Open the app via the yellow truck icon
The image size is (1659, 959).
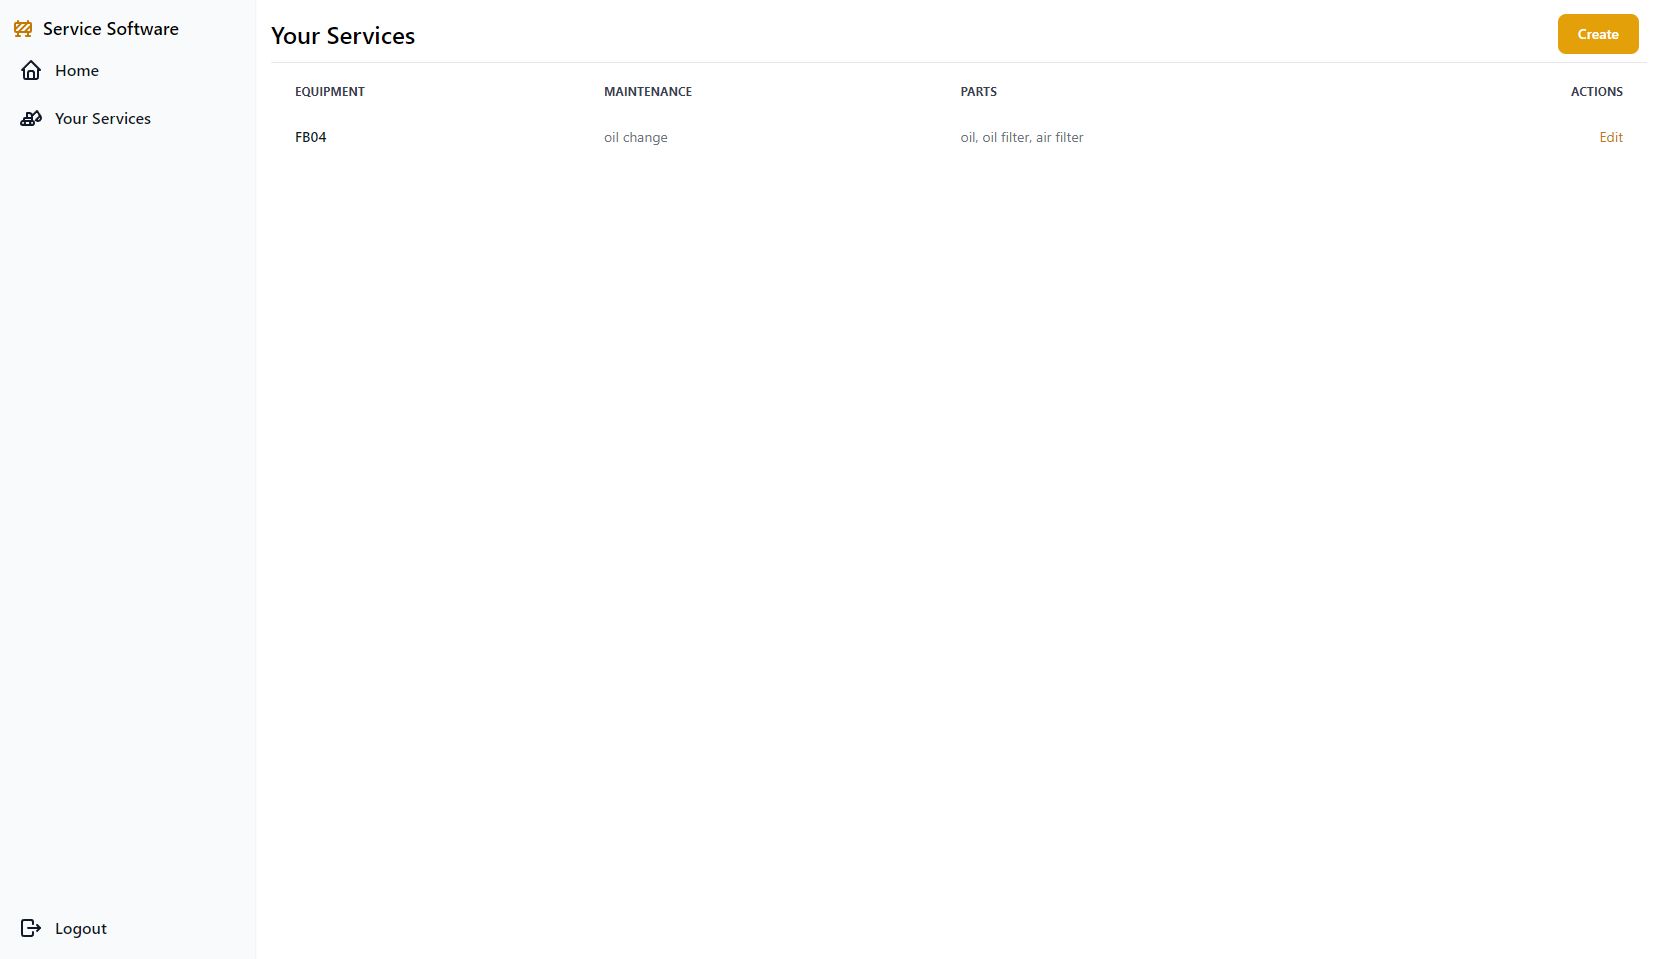tap(24, 29)
